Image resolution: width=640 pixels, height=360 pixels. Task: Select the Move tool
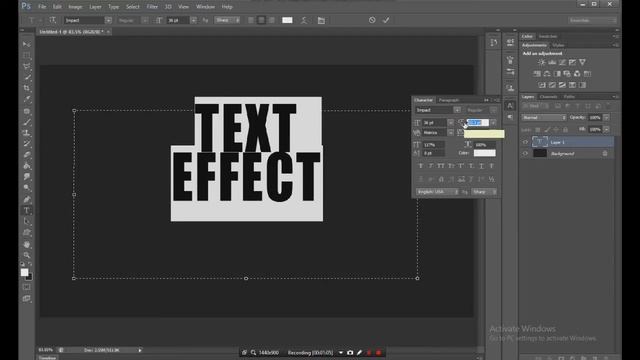[27, 44]
